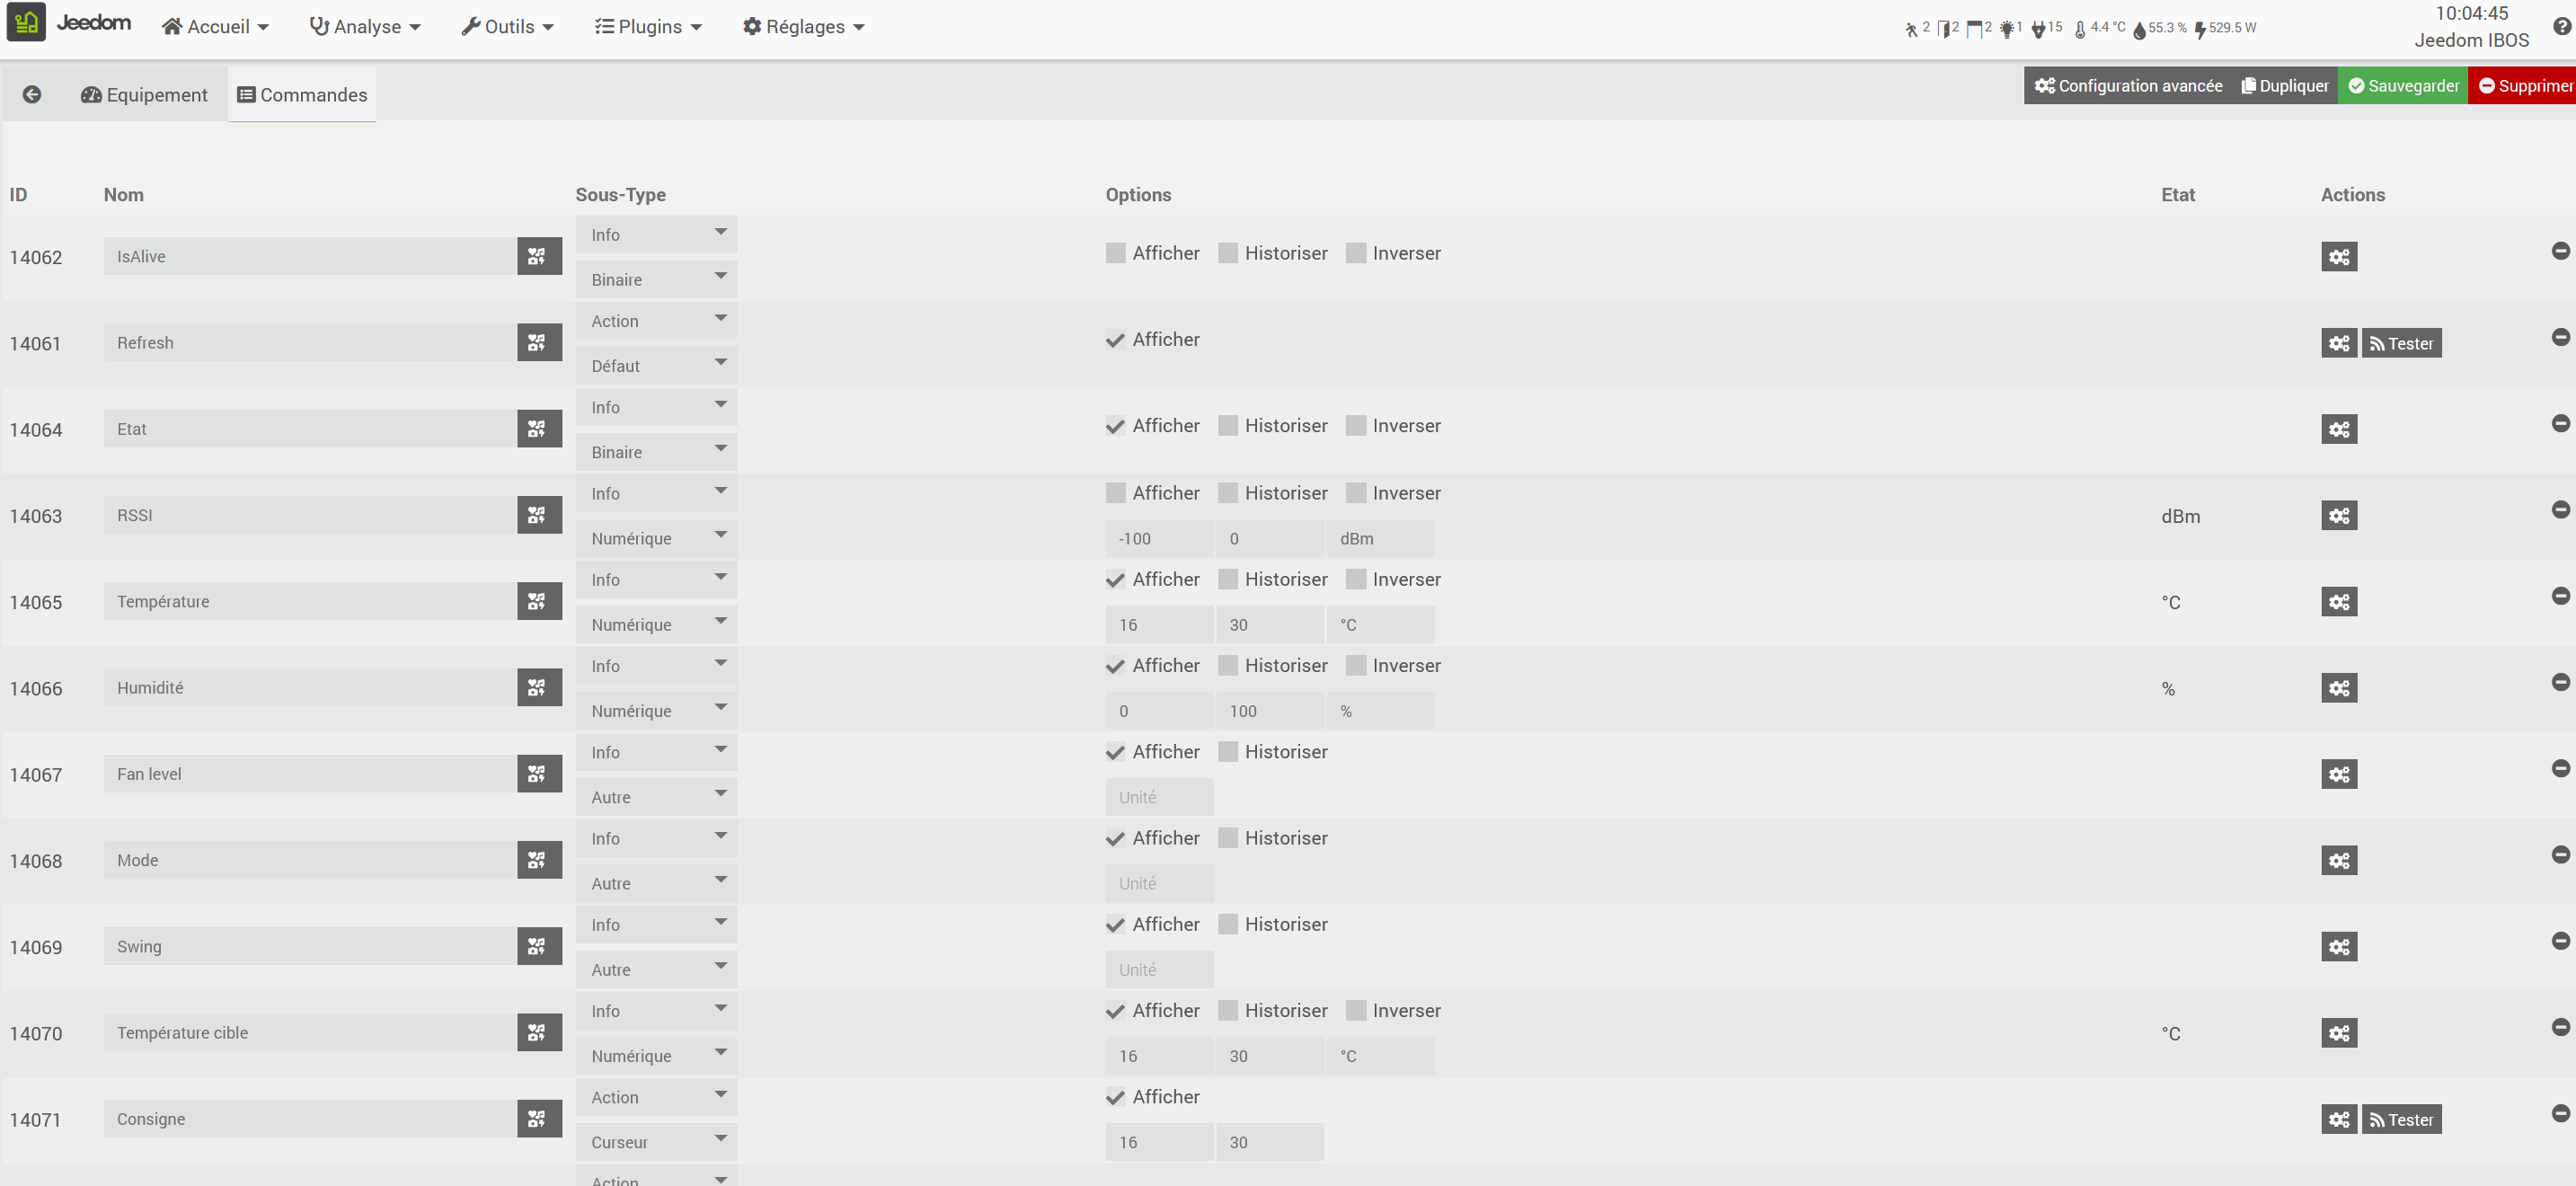Screen dimensions: 2576x1186
Task: Open advanced gear for IsAlive command
Action: pos(2338,257)
